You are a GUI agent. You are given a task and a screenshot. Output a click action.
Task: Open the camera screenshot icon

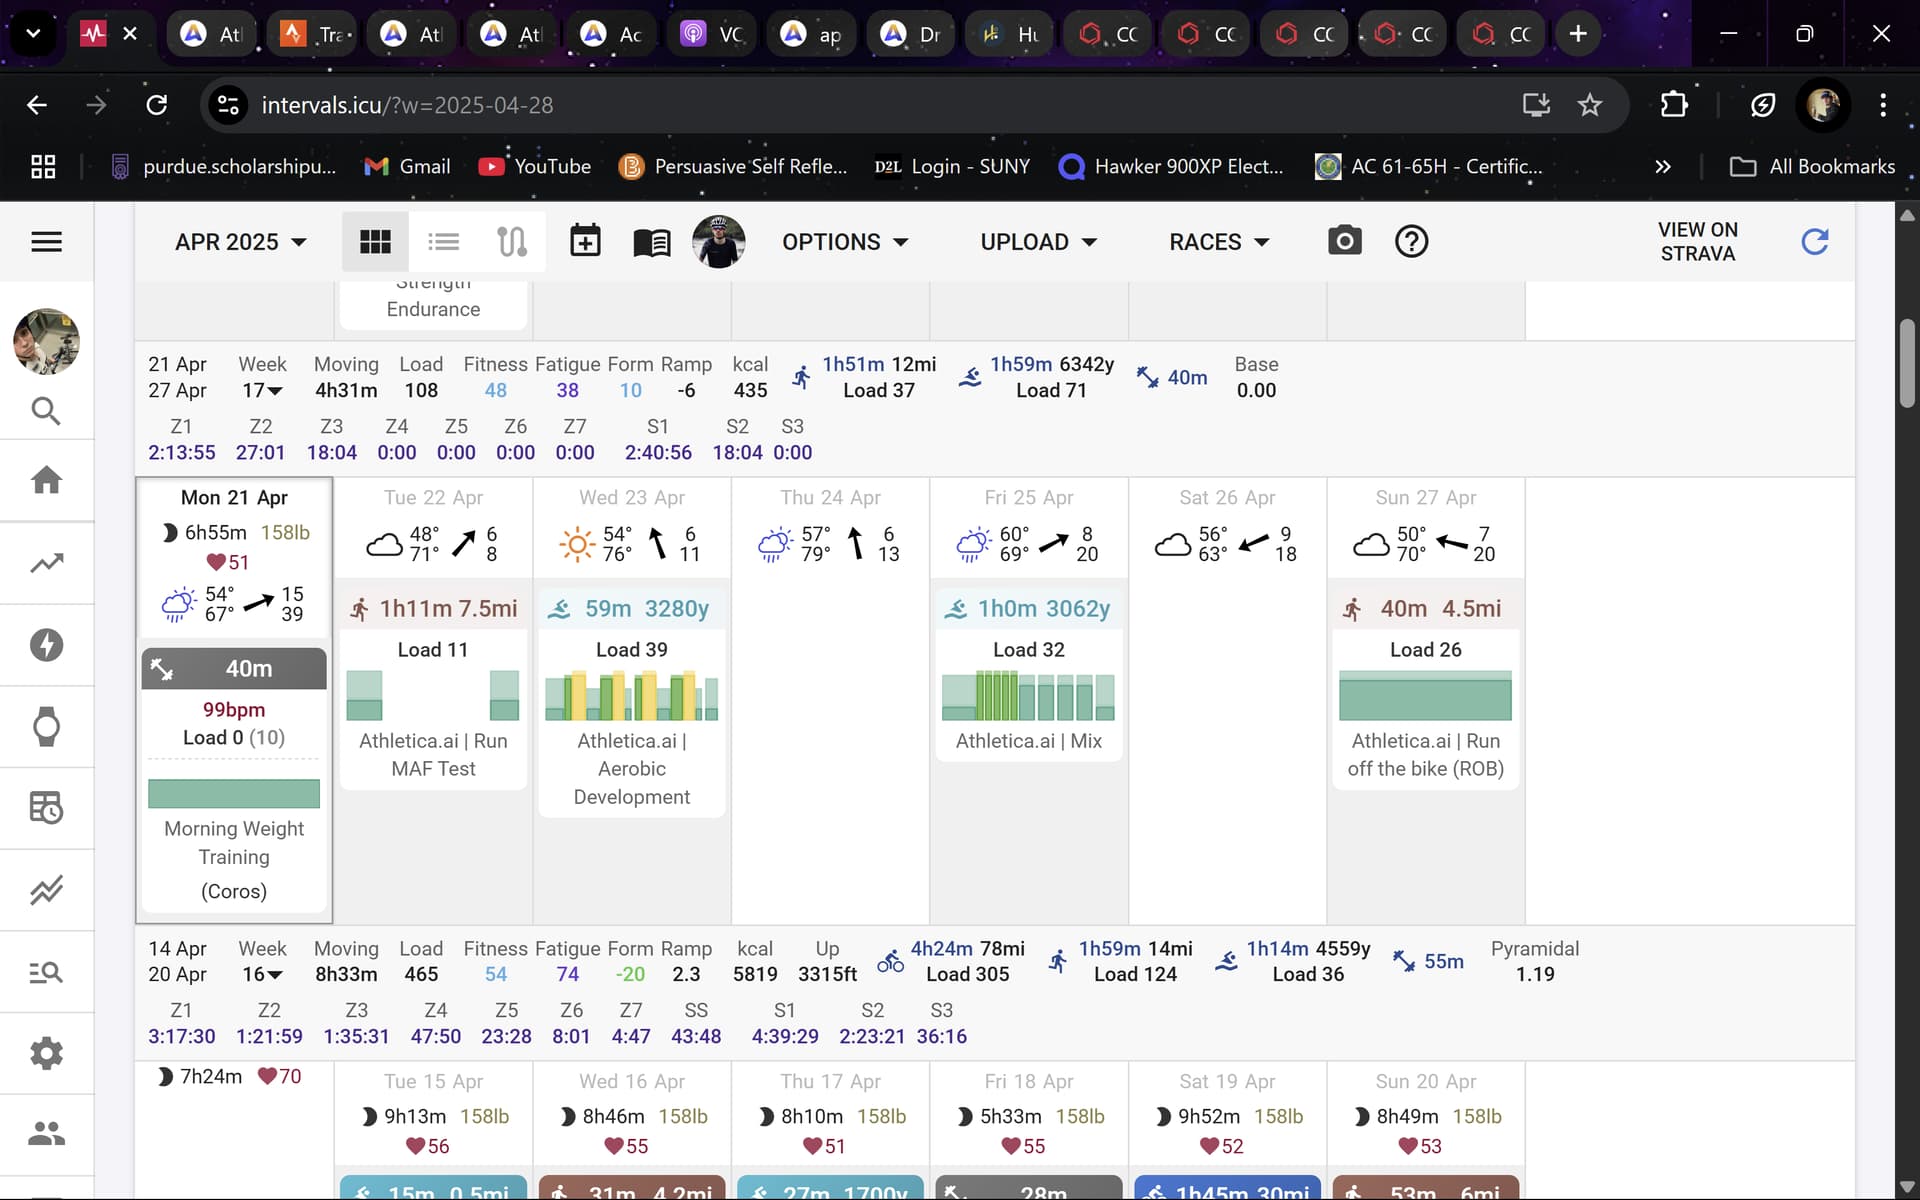point(1344,241)
